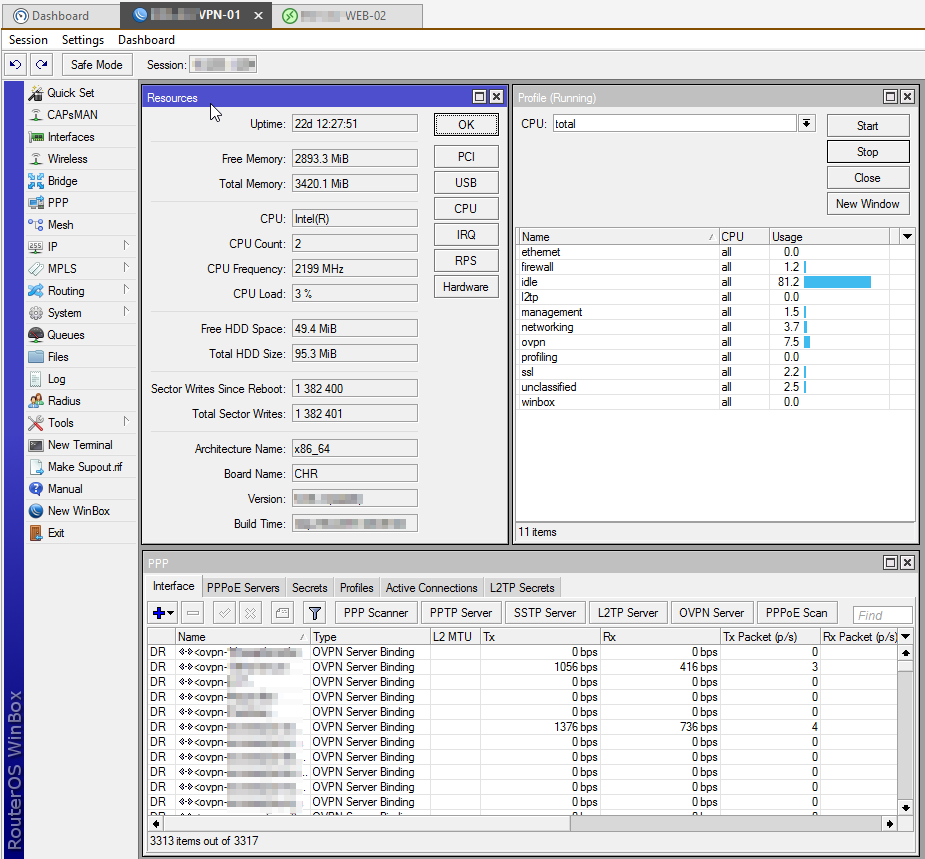Expand the System submenu
The width and height of the screenshot is (925, 859).
126,312
